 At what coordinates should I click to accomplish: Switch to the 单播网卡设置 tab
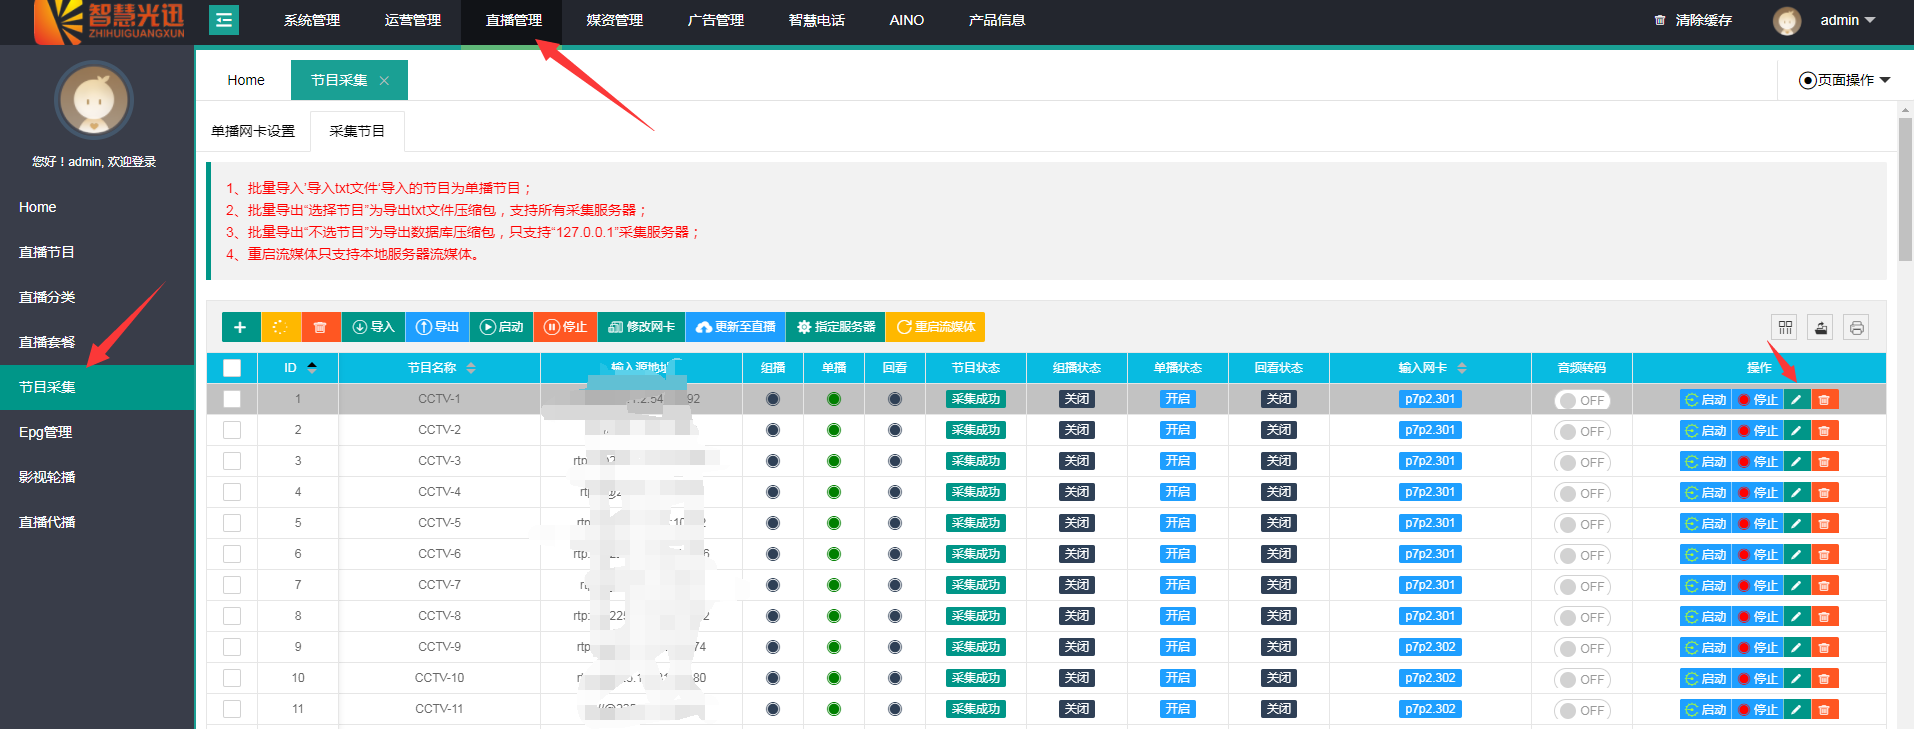pyautogui.click(x=253, y=131)
